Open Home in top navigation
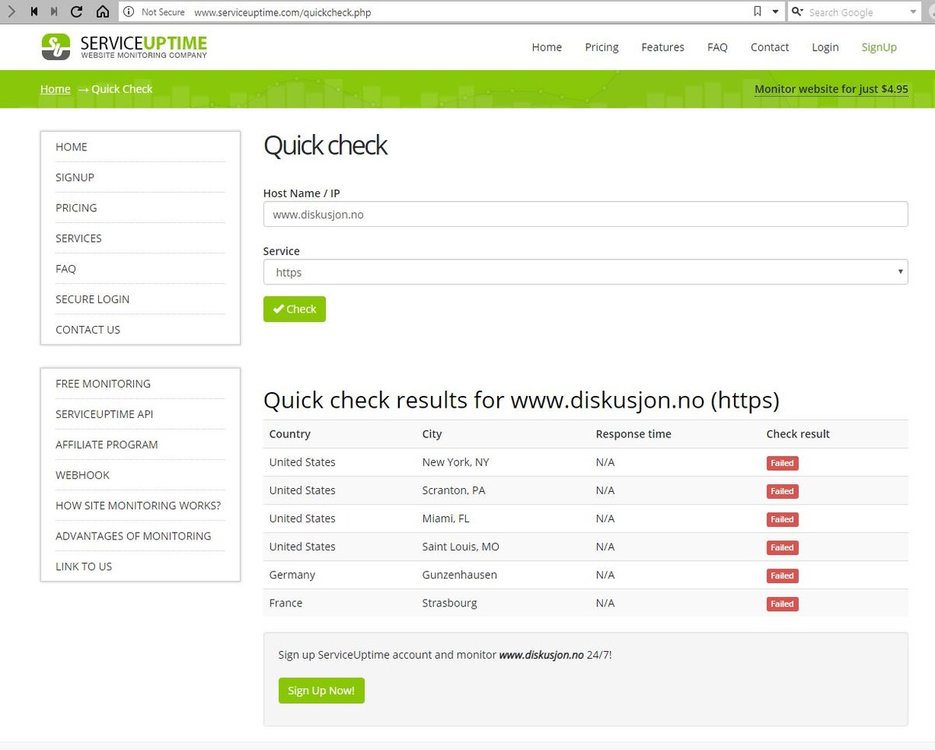 pos(547,47)
